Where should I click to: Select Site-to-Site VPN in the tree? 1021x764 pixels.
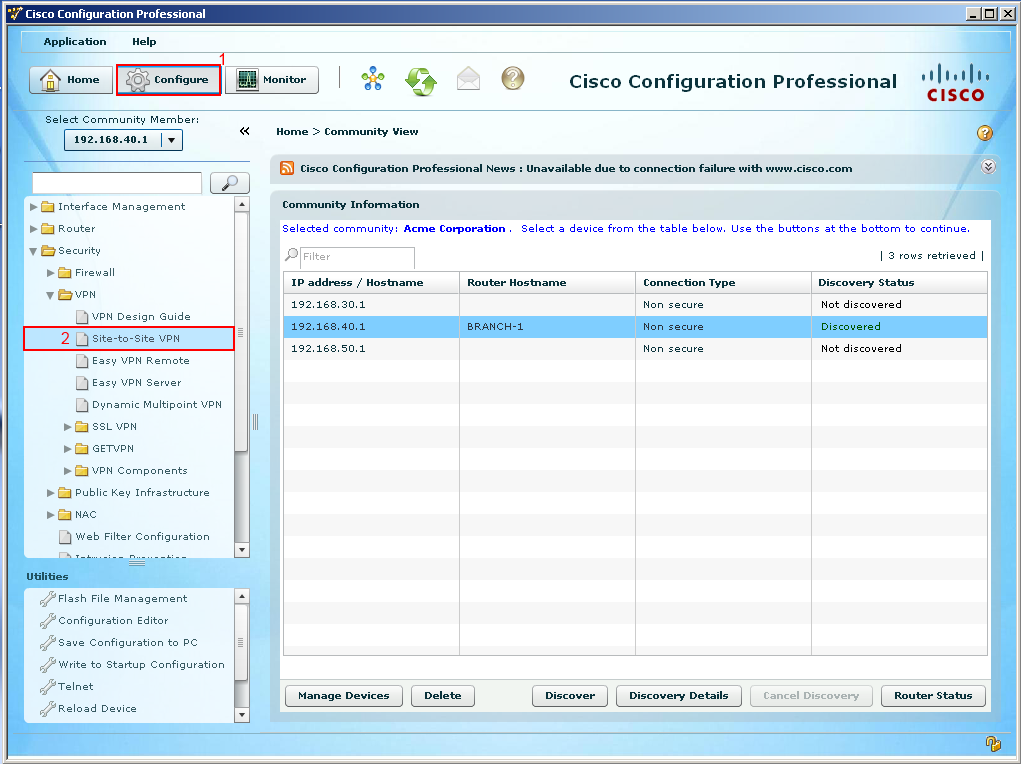[x=129, y=339]
